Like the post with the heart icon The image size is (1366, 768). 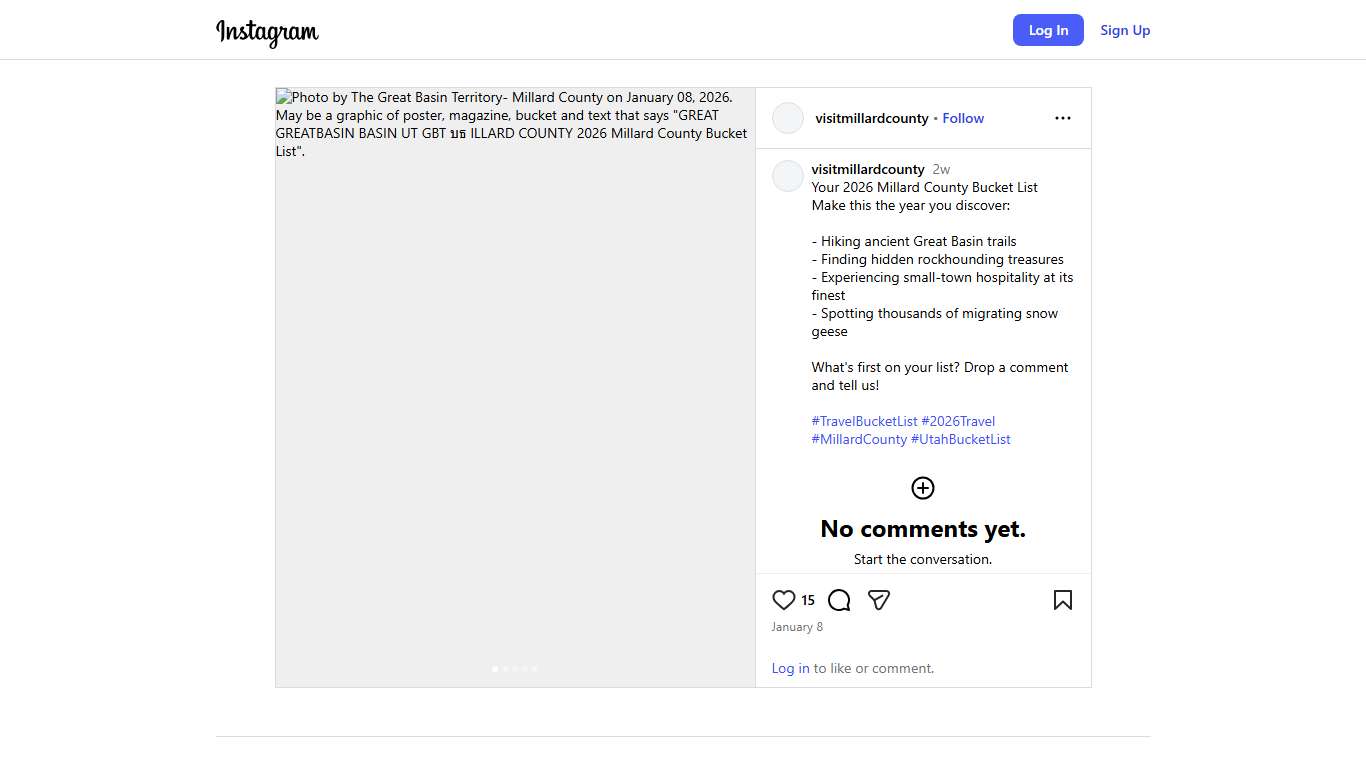pos(784,600)
